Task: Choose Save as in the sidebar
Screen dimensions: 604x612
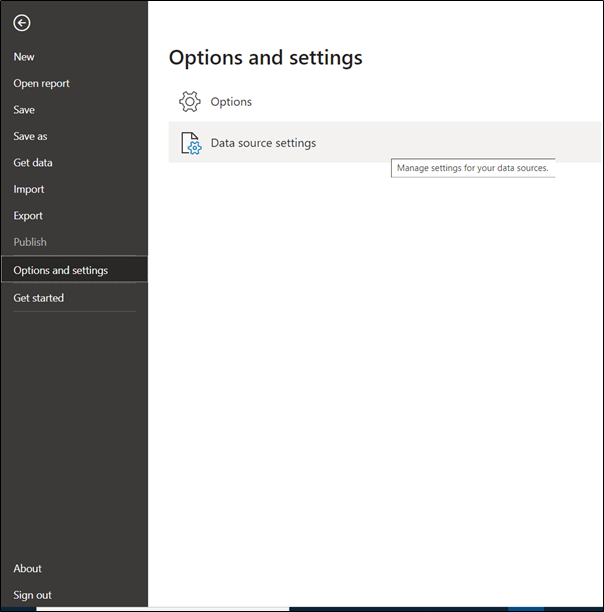Action: coord(30,137)
